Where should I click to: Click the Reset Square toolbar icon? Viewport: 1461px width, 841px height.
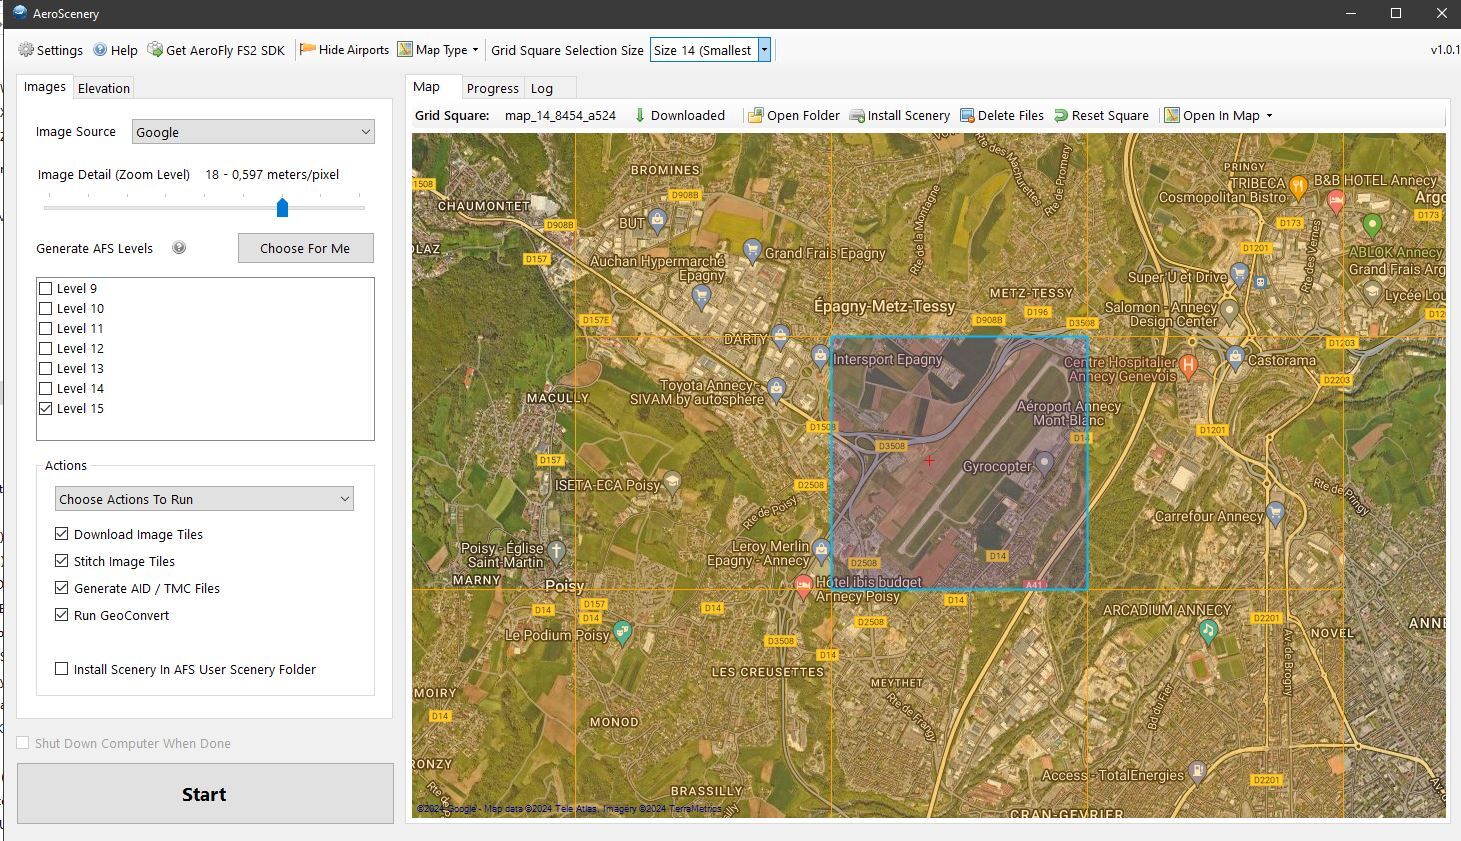click(x=1061, y=116)
